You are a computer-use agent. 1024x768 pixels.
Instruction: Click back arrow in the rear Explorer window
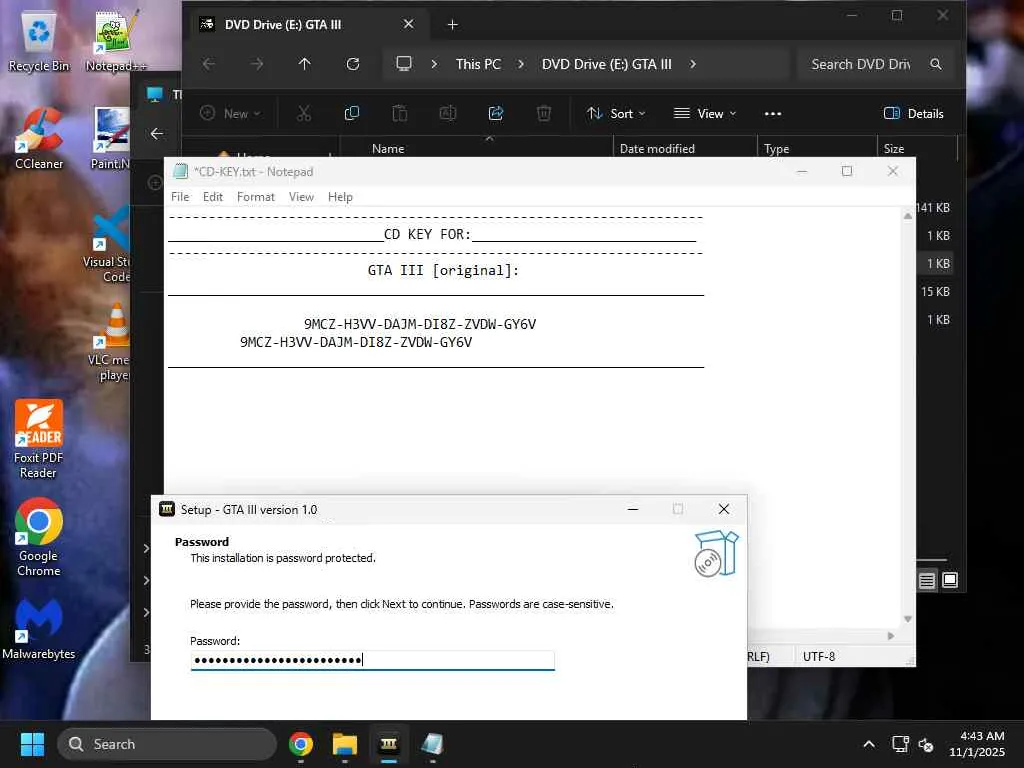pos(157,134)
